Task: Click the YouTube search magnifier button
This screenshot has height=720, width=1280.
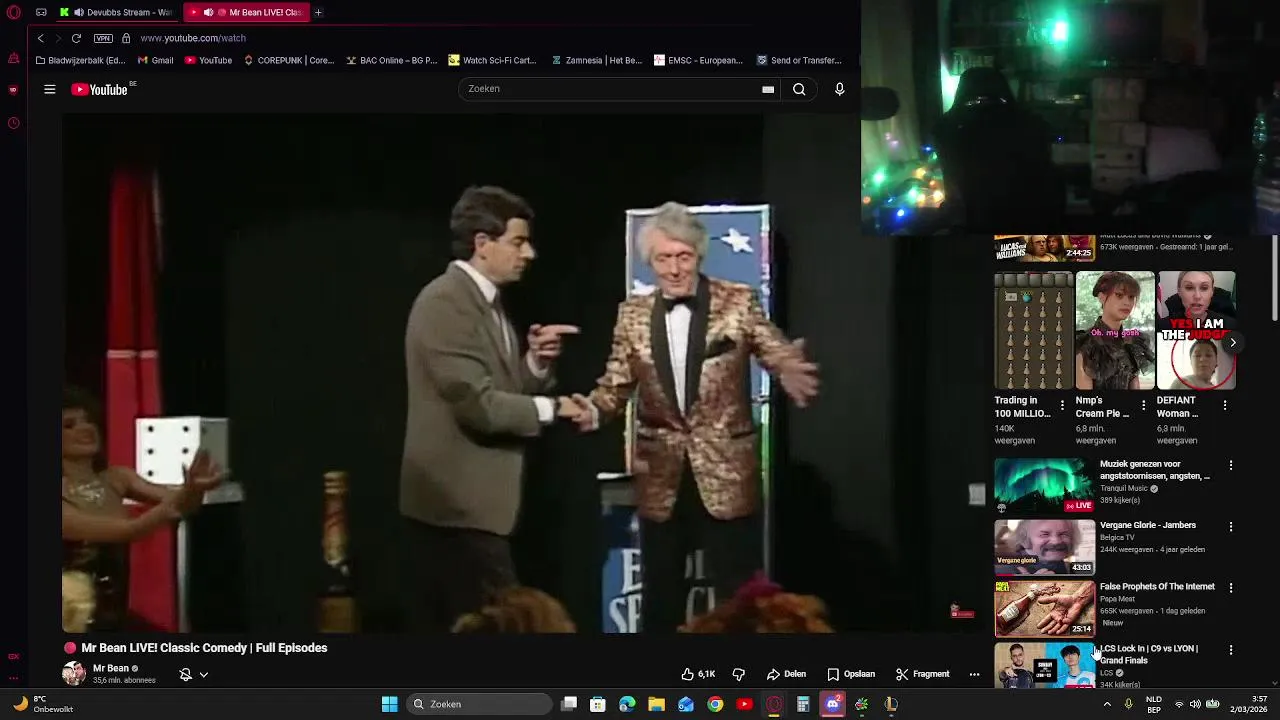Action: click(799, 89)
